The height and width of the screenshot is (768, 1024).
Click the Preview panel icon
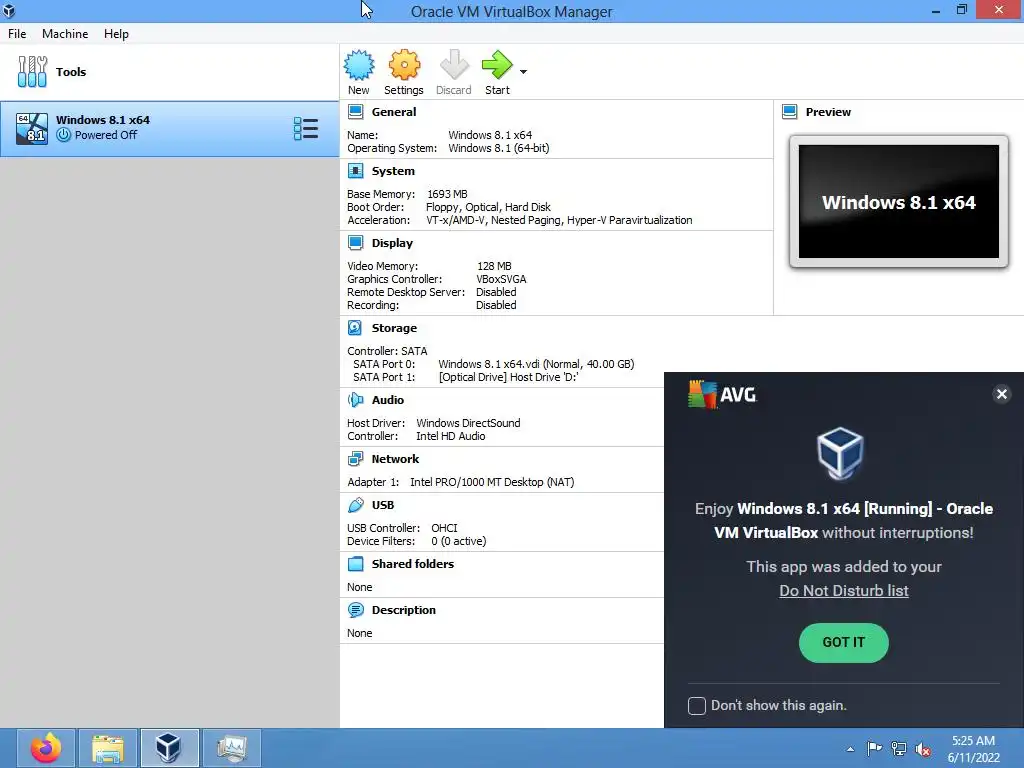click(x=790, y=112)
